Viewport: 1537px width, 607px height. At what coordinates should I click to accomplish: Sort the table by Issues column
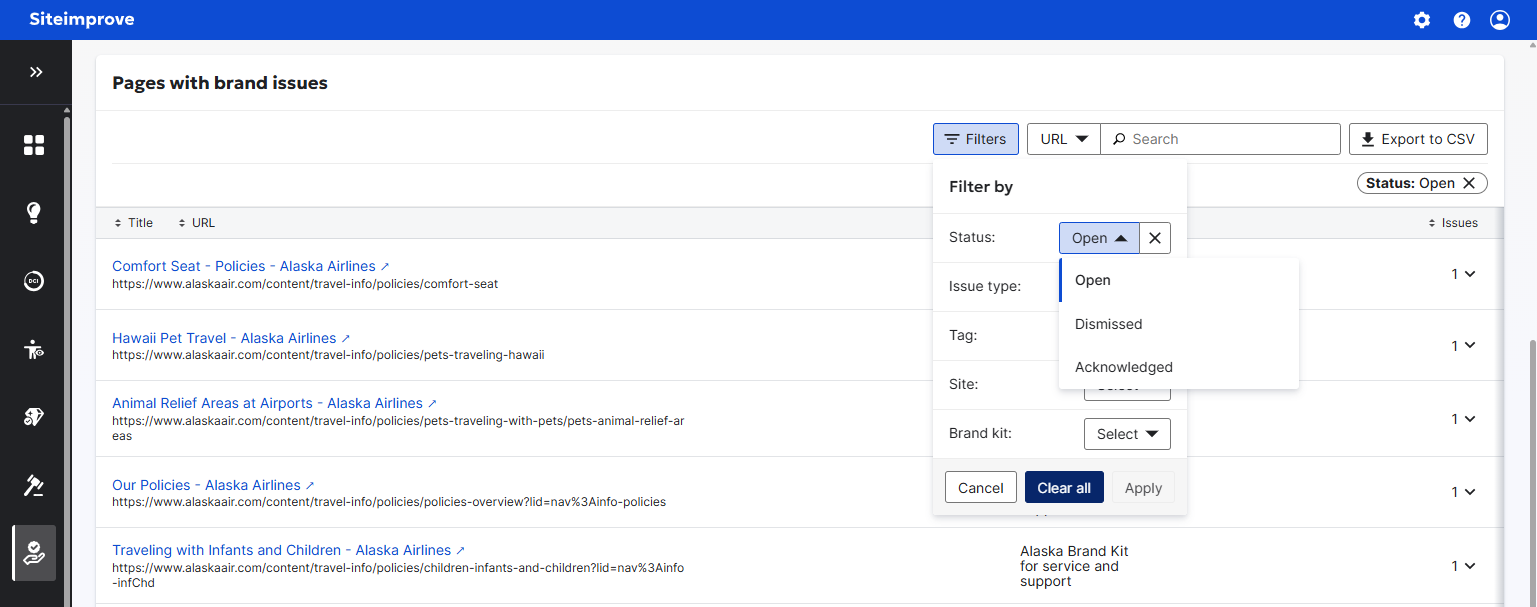click(x=1453, y=223)
